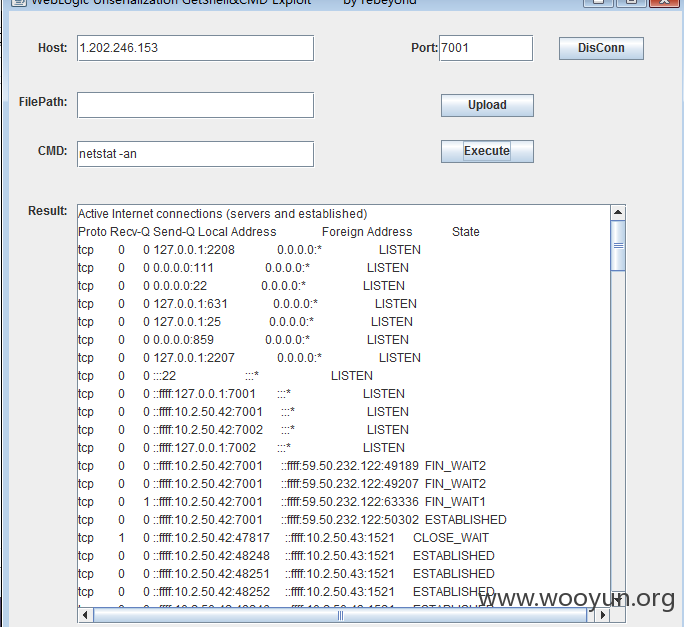Focus the Host input field
Image resolution: width=684 pixels, height=627 pixels.
(195, 48)
